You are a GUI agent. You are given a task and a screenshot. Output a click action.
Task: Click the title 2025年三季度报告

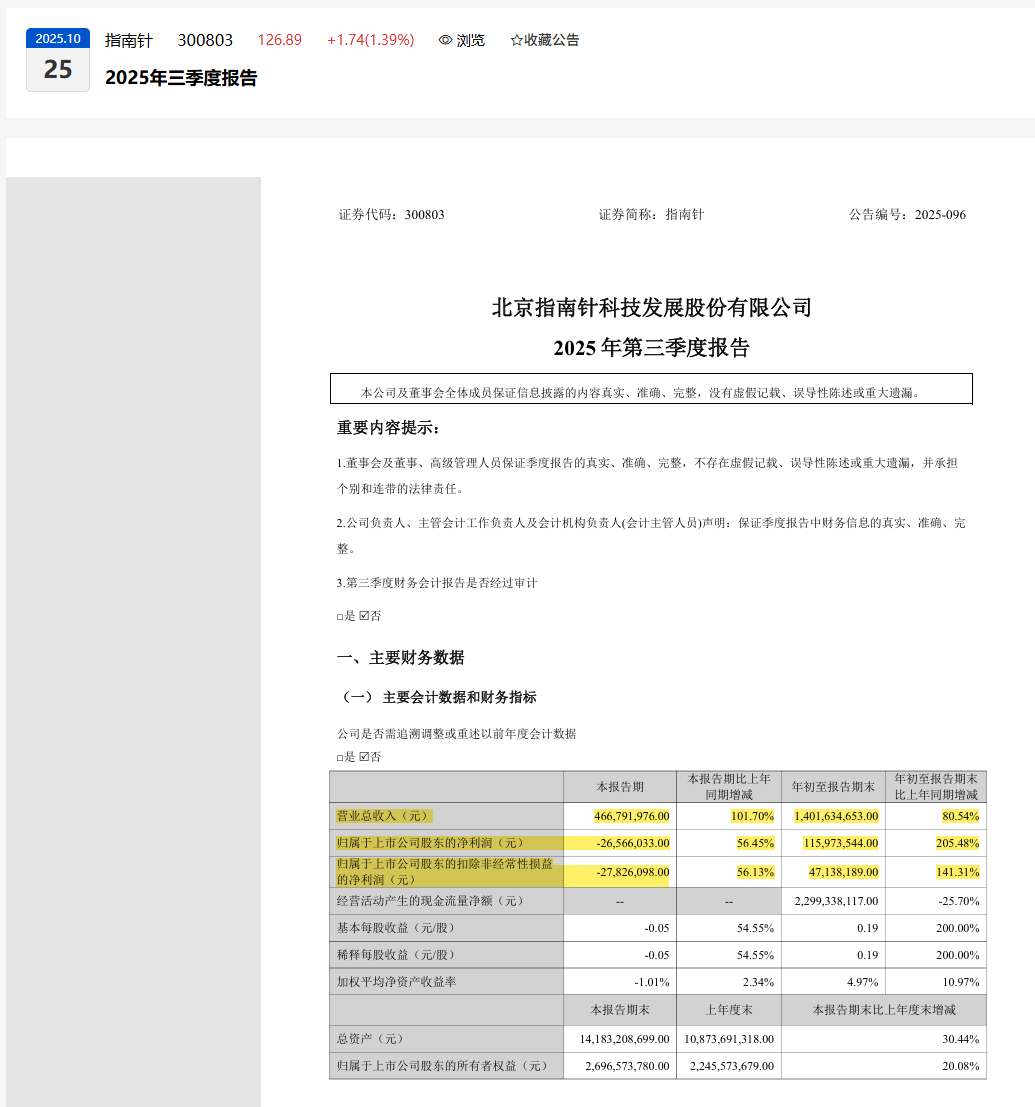pyautogui.click(x=181, y=78)
